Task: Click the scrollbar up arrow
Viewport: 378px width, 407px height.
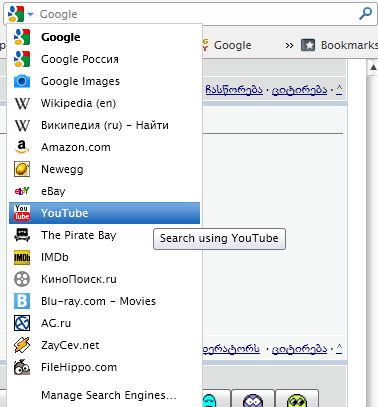Action: coord(373,68)
